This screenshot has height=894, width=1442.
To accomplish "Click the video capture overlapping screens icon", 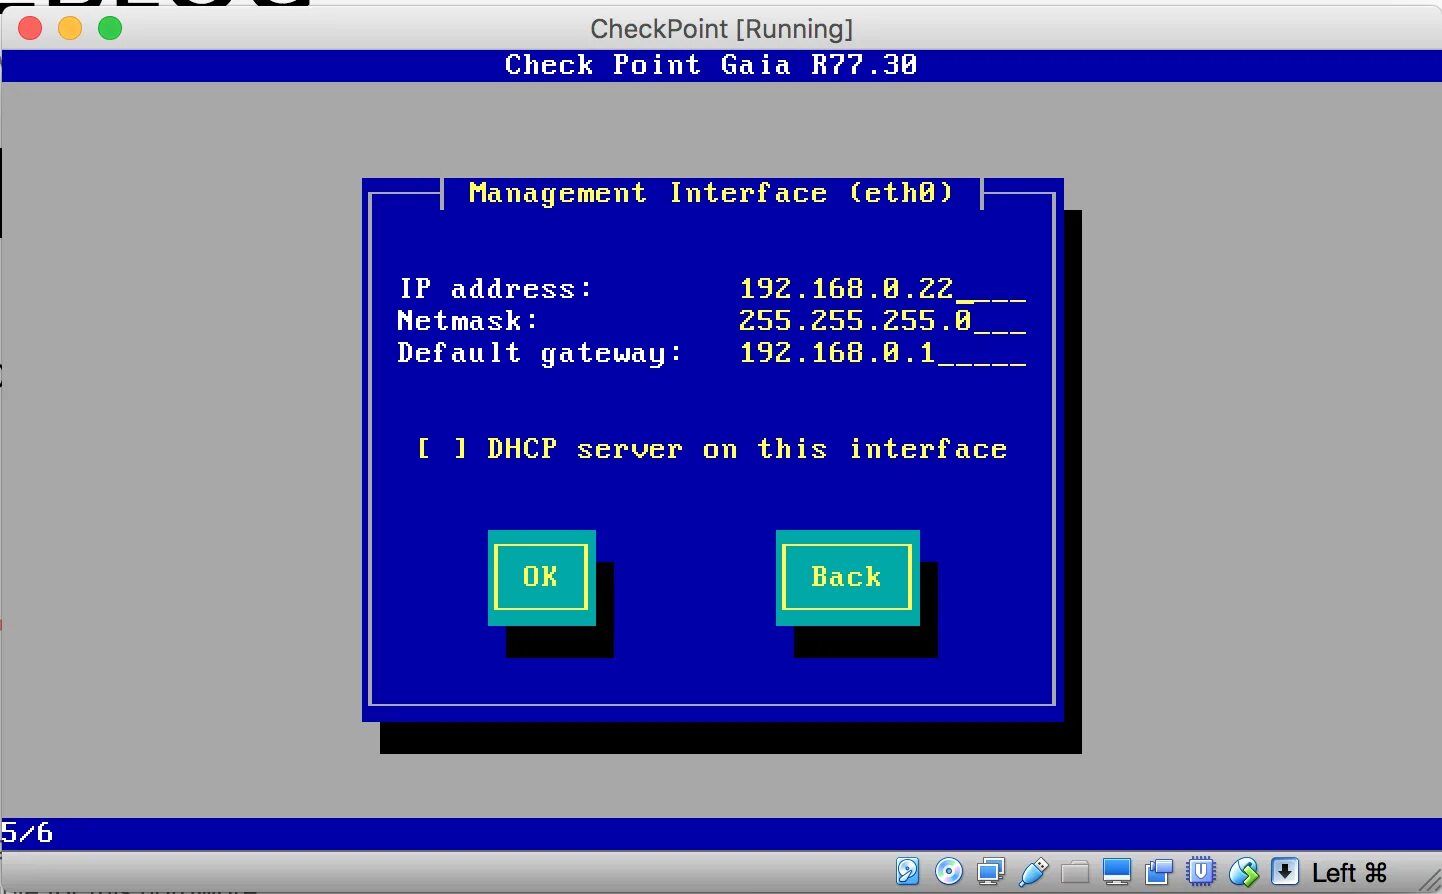I will click(1159, 871).
